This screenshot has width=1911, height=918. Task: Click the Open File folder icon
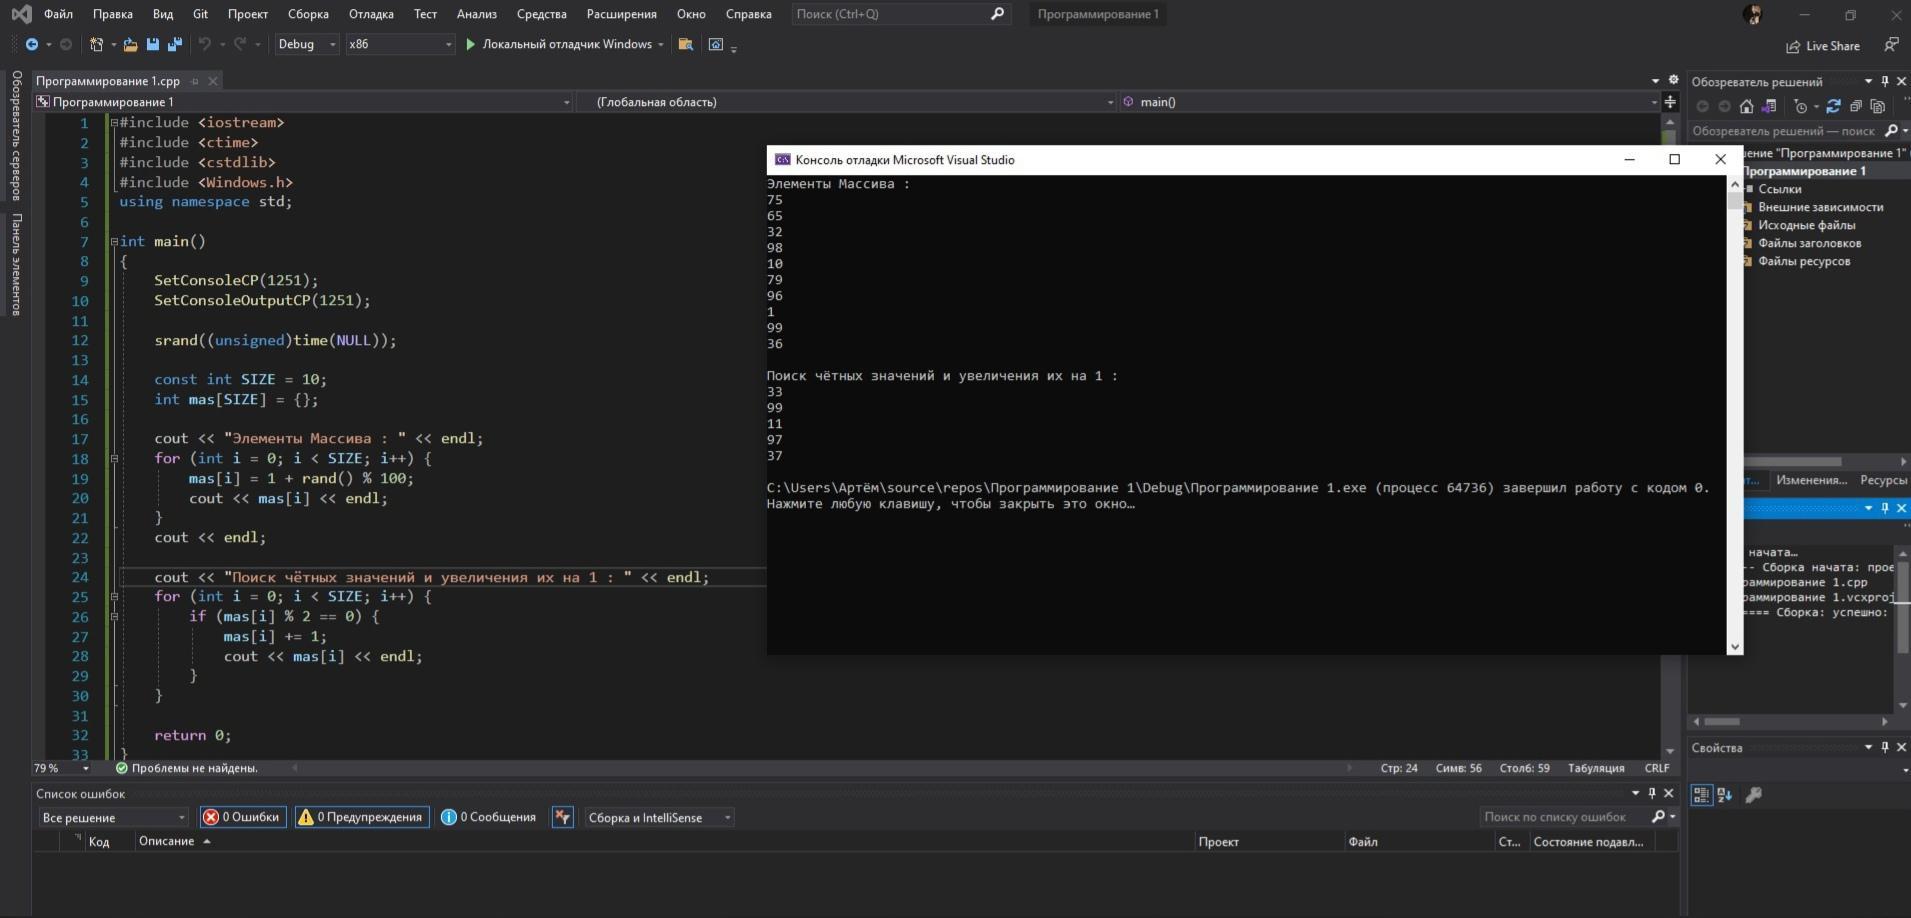[130, 44]
